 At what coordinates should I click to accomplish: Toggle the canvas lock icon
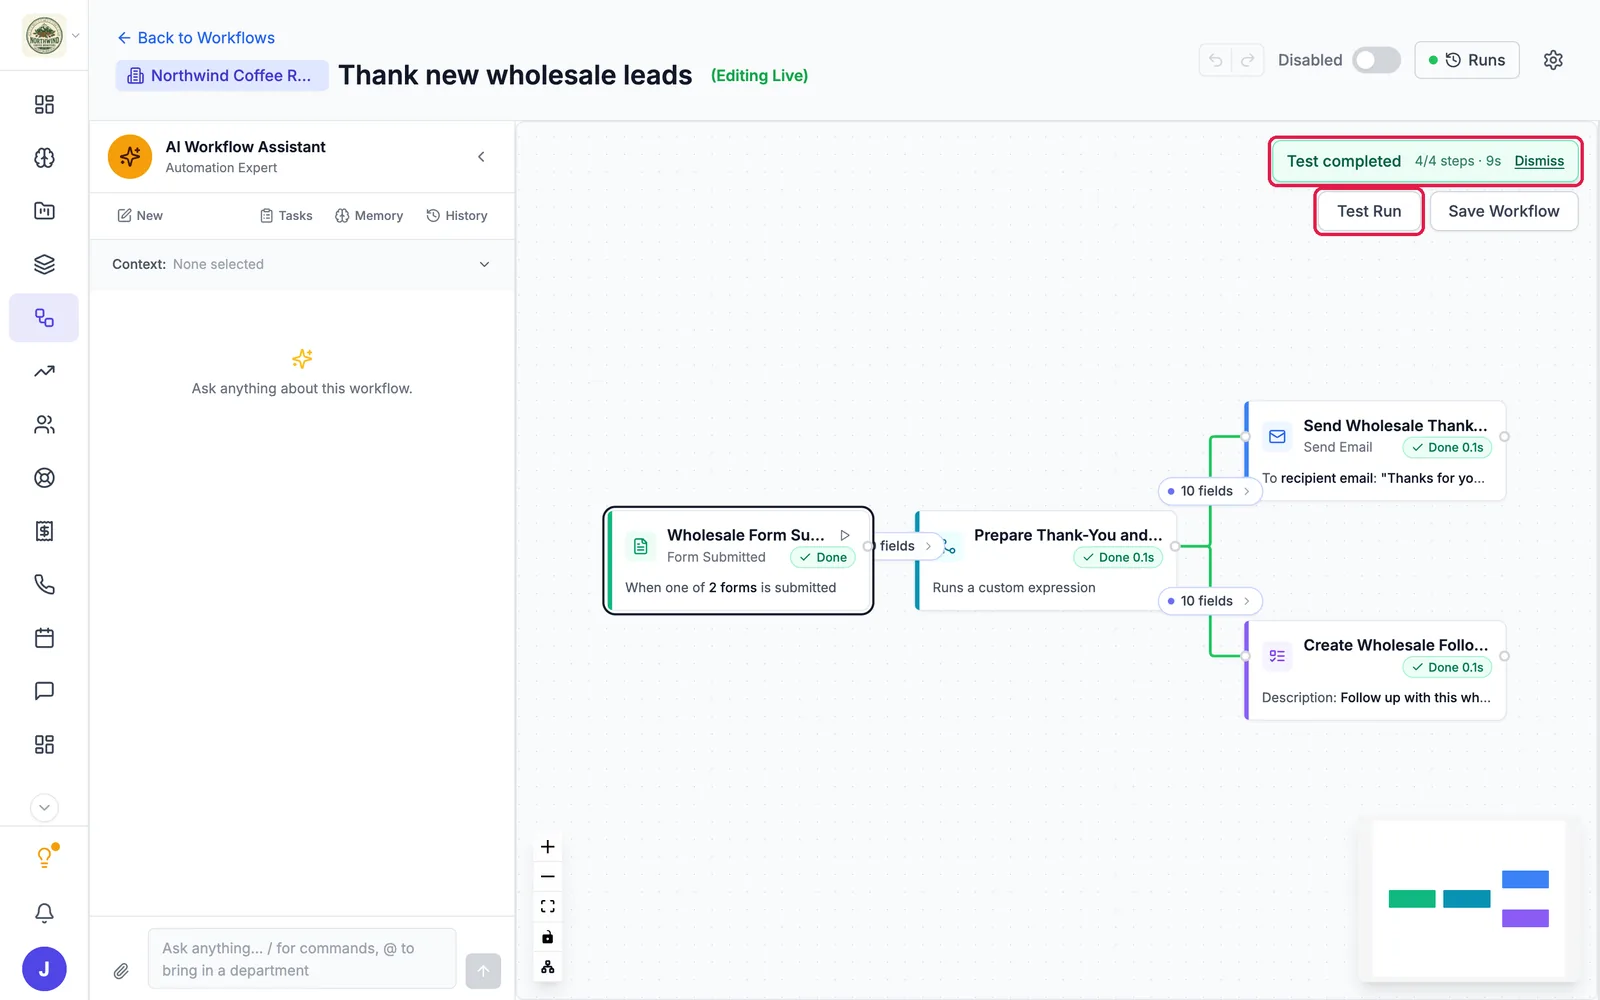click(x=548, y=937)
